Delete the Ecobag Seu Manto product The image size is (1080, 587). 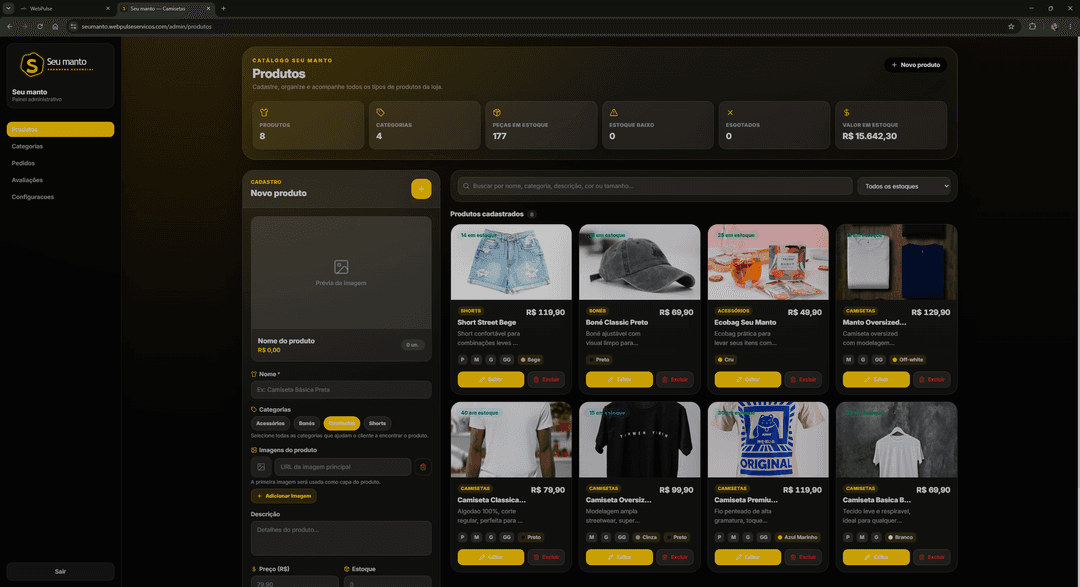pyautogui.click(x=803, y=380)
